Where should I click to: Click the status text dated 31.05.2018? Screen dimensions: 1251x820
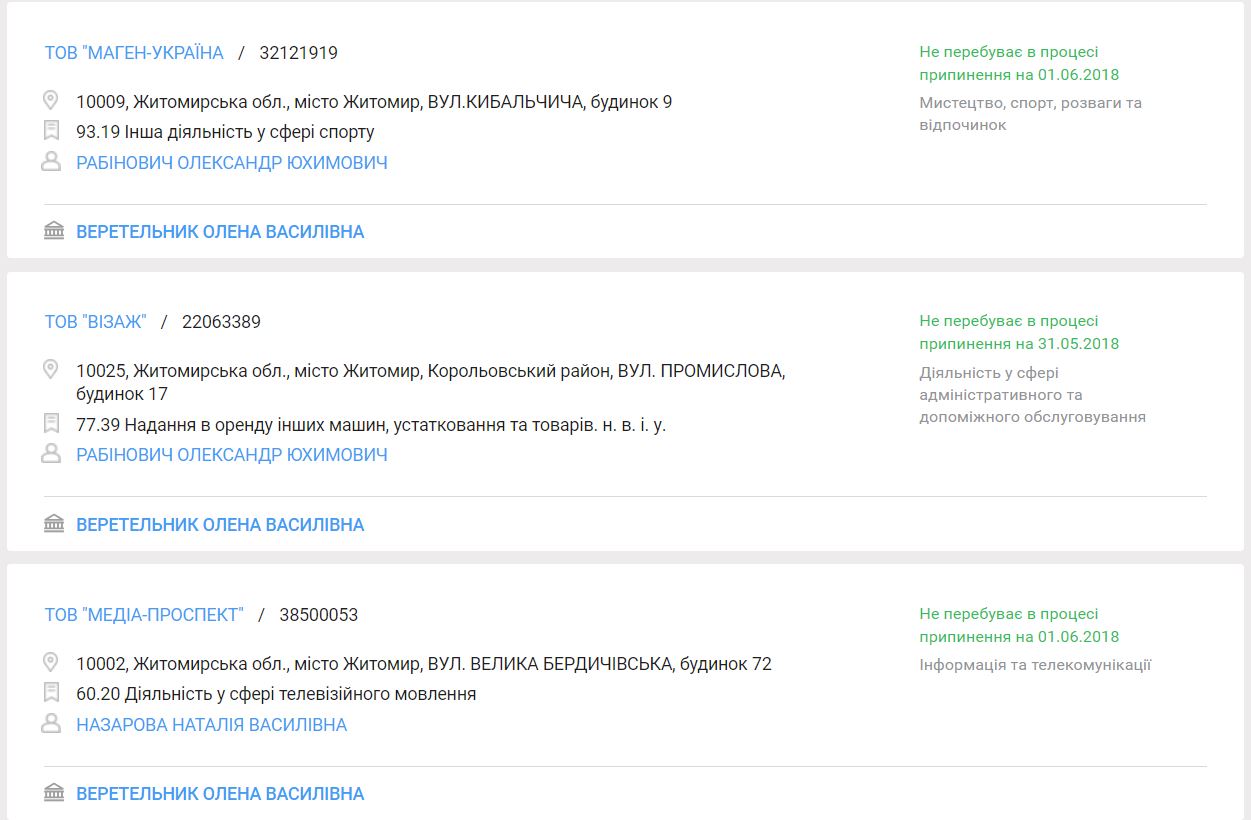coord(1018,332)
